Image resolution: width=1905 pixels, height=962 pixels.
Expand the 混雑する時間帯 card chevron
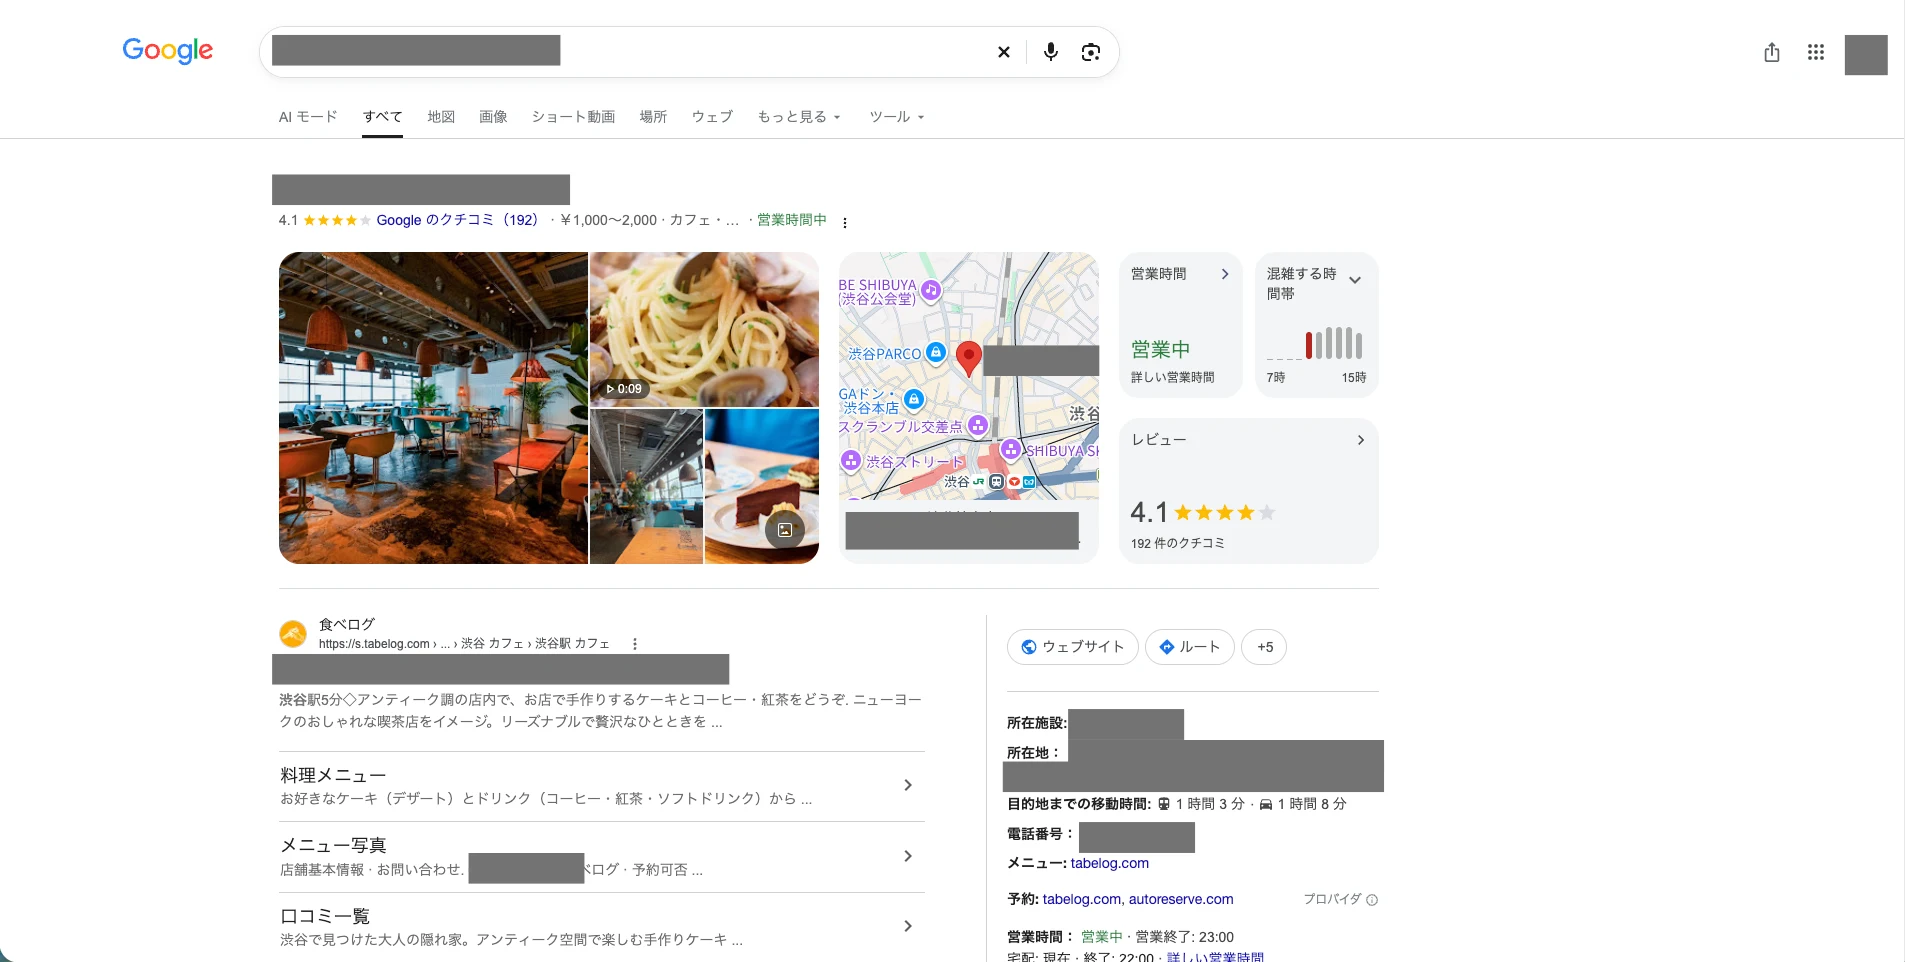[1355, 280]
